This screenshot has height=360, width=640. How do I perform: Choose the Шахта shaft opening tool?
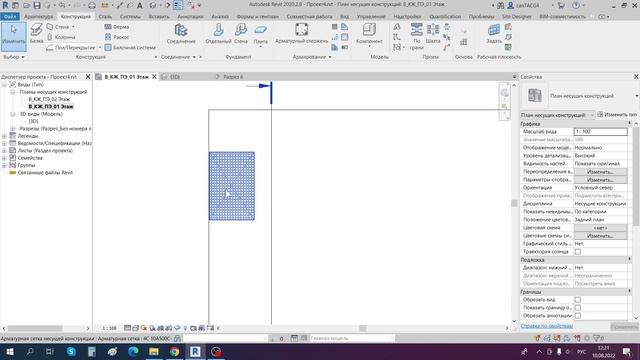[x=433, y=33]
